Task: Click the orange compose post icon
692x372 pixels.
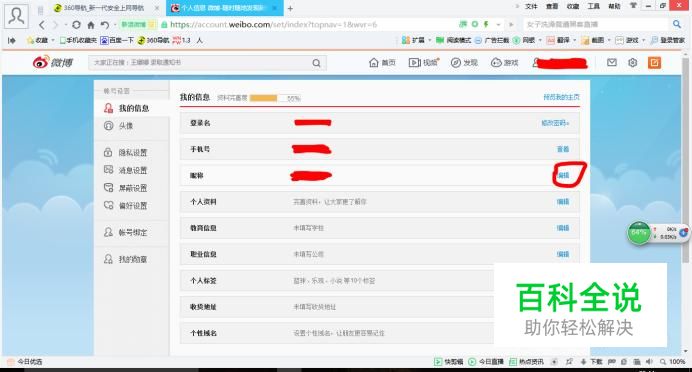Action: pyautogui.click(x=654, y=63)
